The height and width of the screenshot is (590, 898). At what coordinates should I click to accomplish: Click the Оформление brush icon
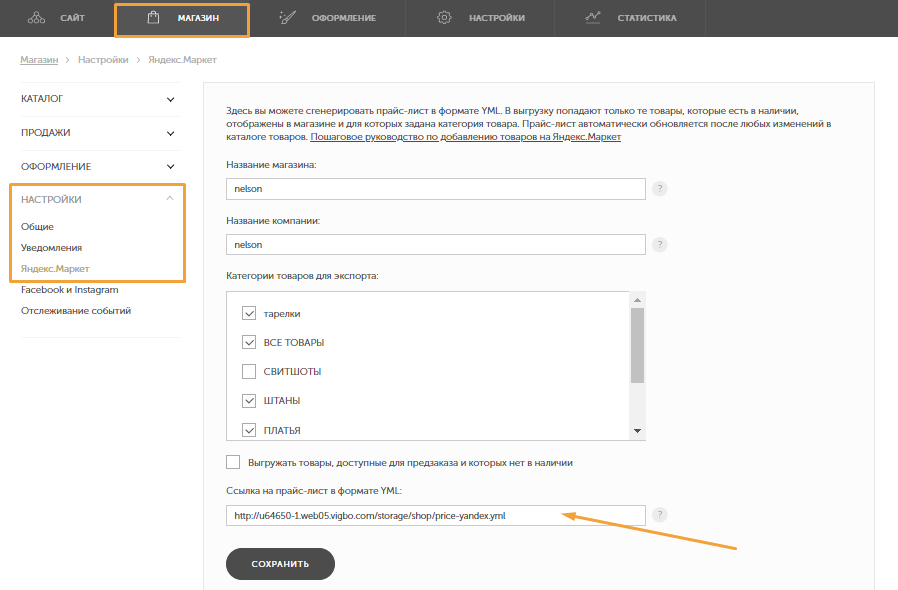pos(287,18)
